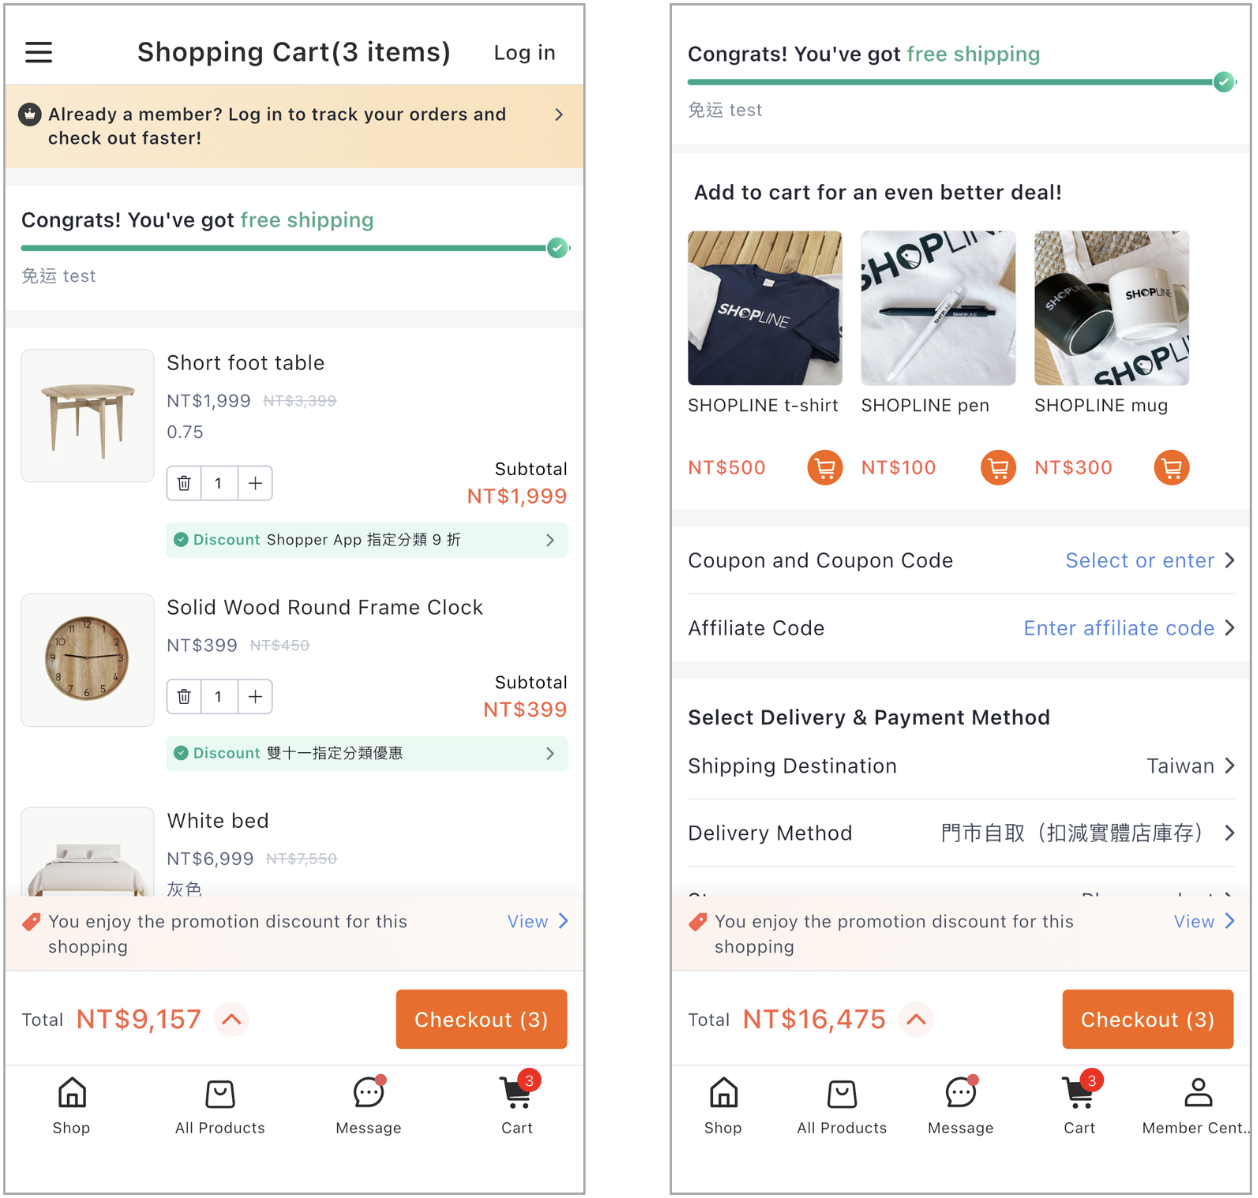
Task: Delete Short foot table via trash icon
Action: pyautogui.click(x=184, y=483)
